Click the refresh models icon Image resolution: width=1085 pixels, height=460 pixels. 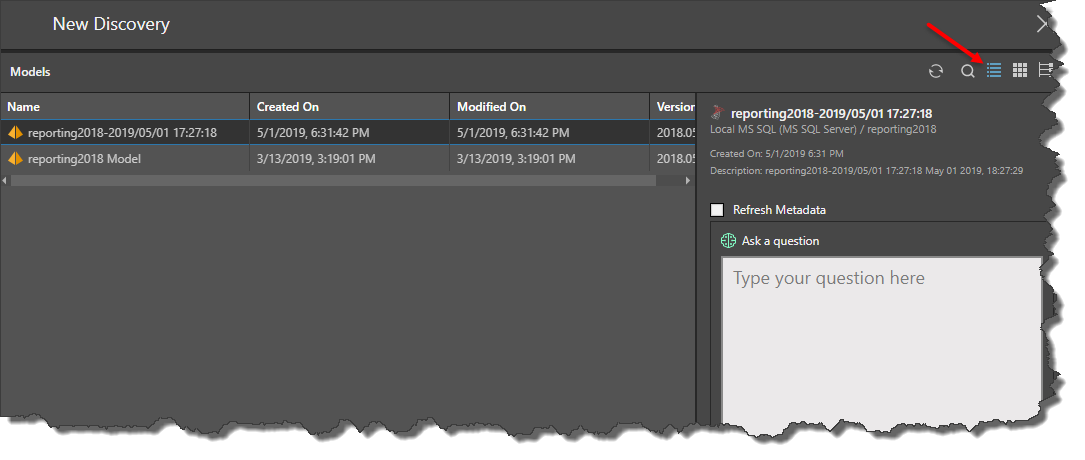click(x=936, y=71)
